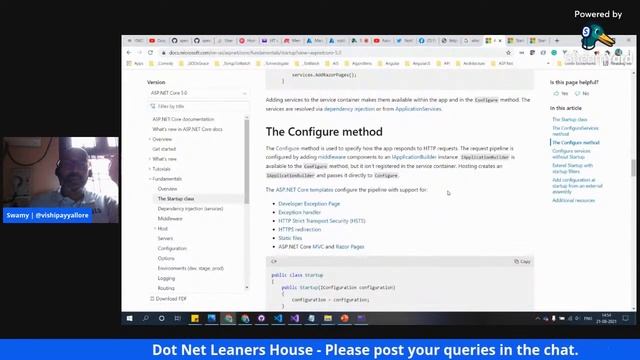Open the HTTPS redirection link
Screen dimensions: 640x360
point(300,229)
